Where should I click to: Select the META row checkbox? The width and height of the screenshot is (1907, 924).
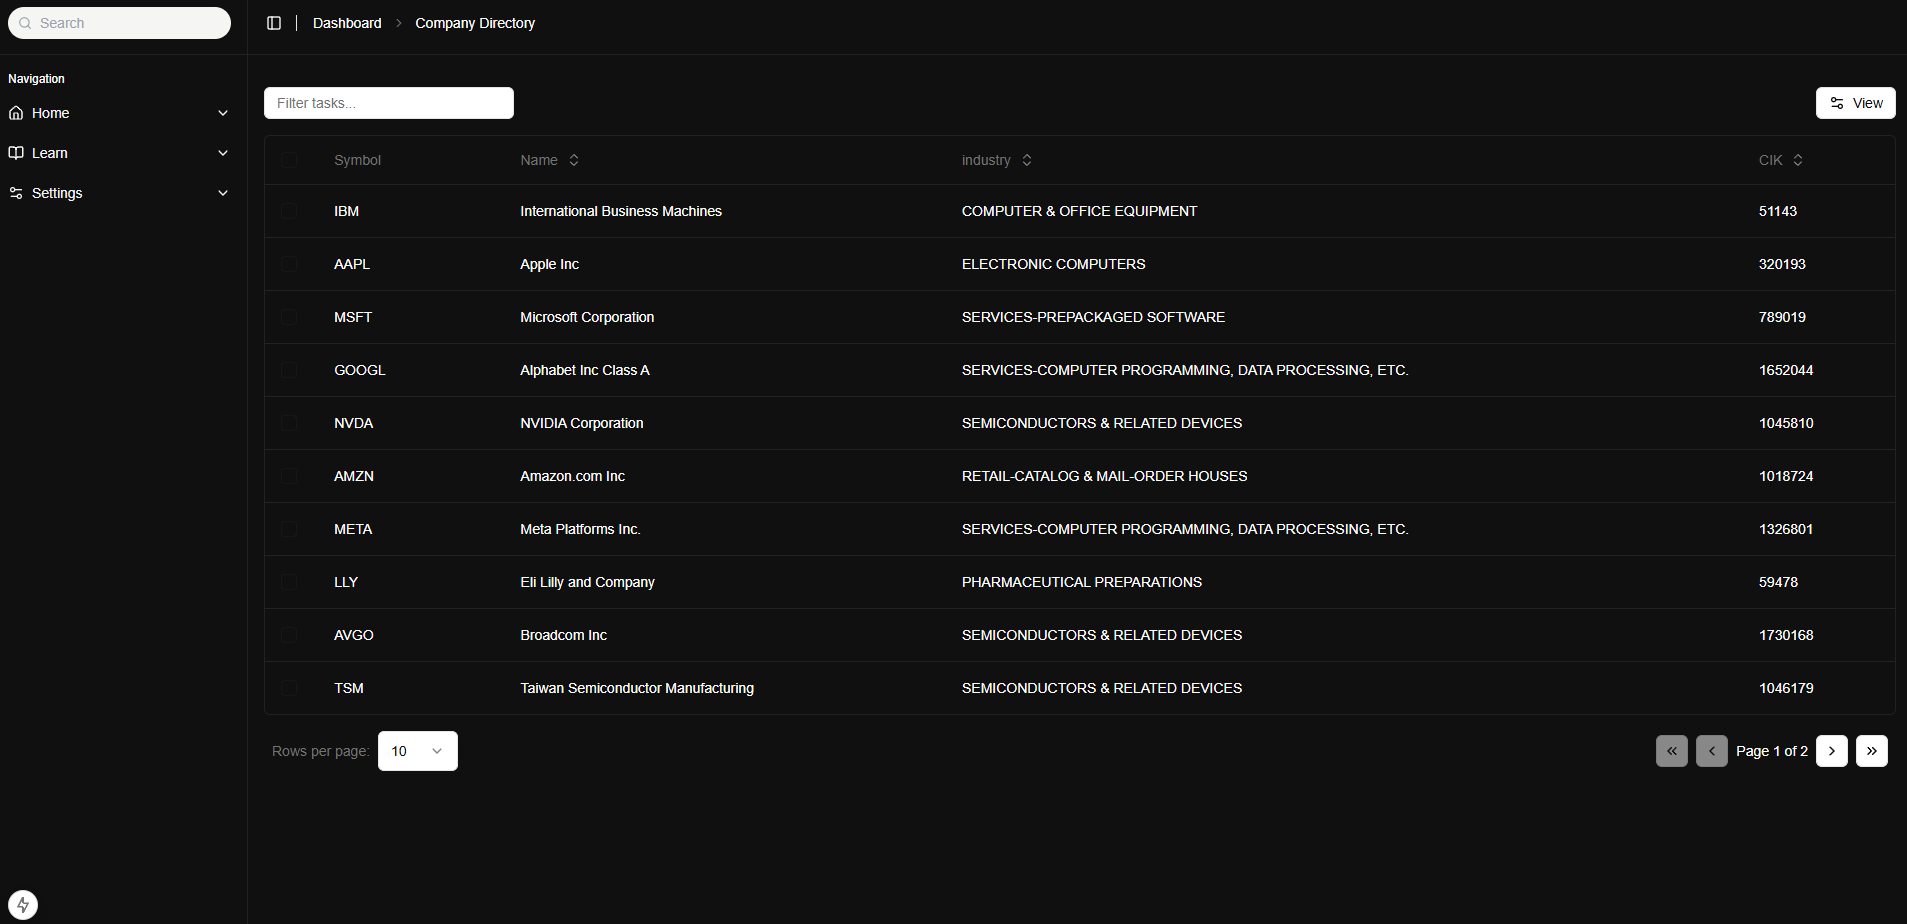(x=289, y=529)
